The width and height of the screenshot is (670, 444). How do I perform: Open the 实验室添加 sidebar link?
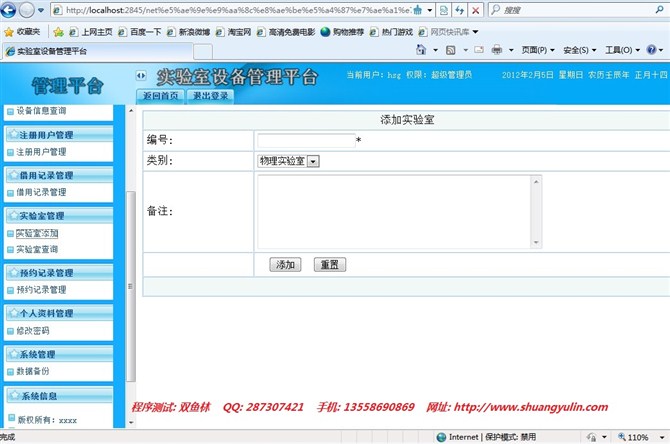(37, 234)
